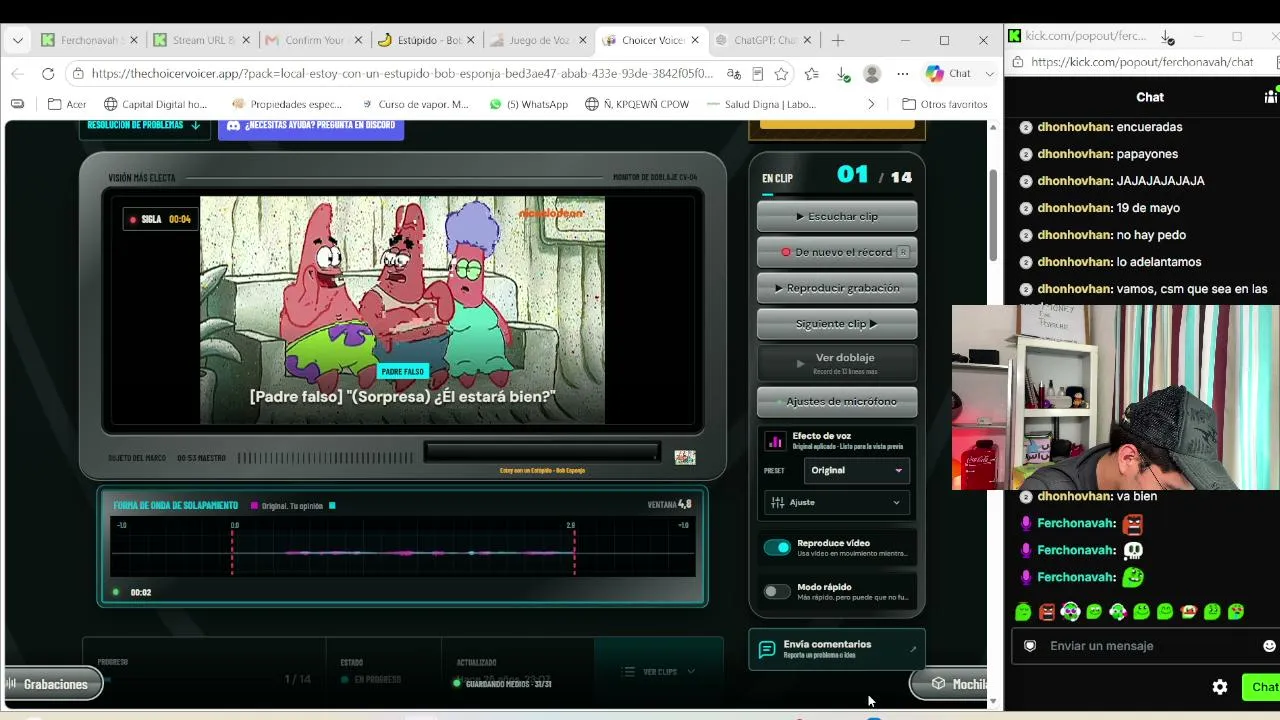Open the Curso de vapor bookmark
The width and height of the screenshot is (1280, 720).
click(415, 104)
